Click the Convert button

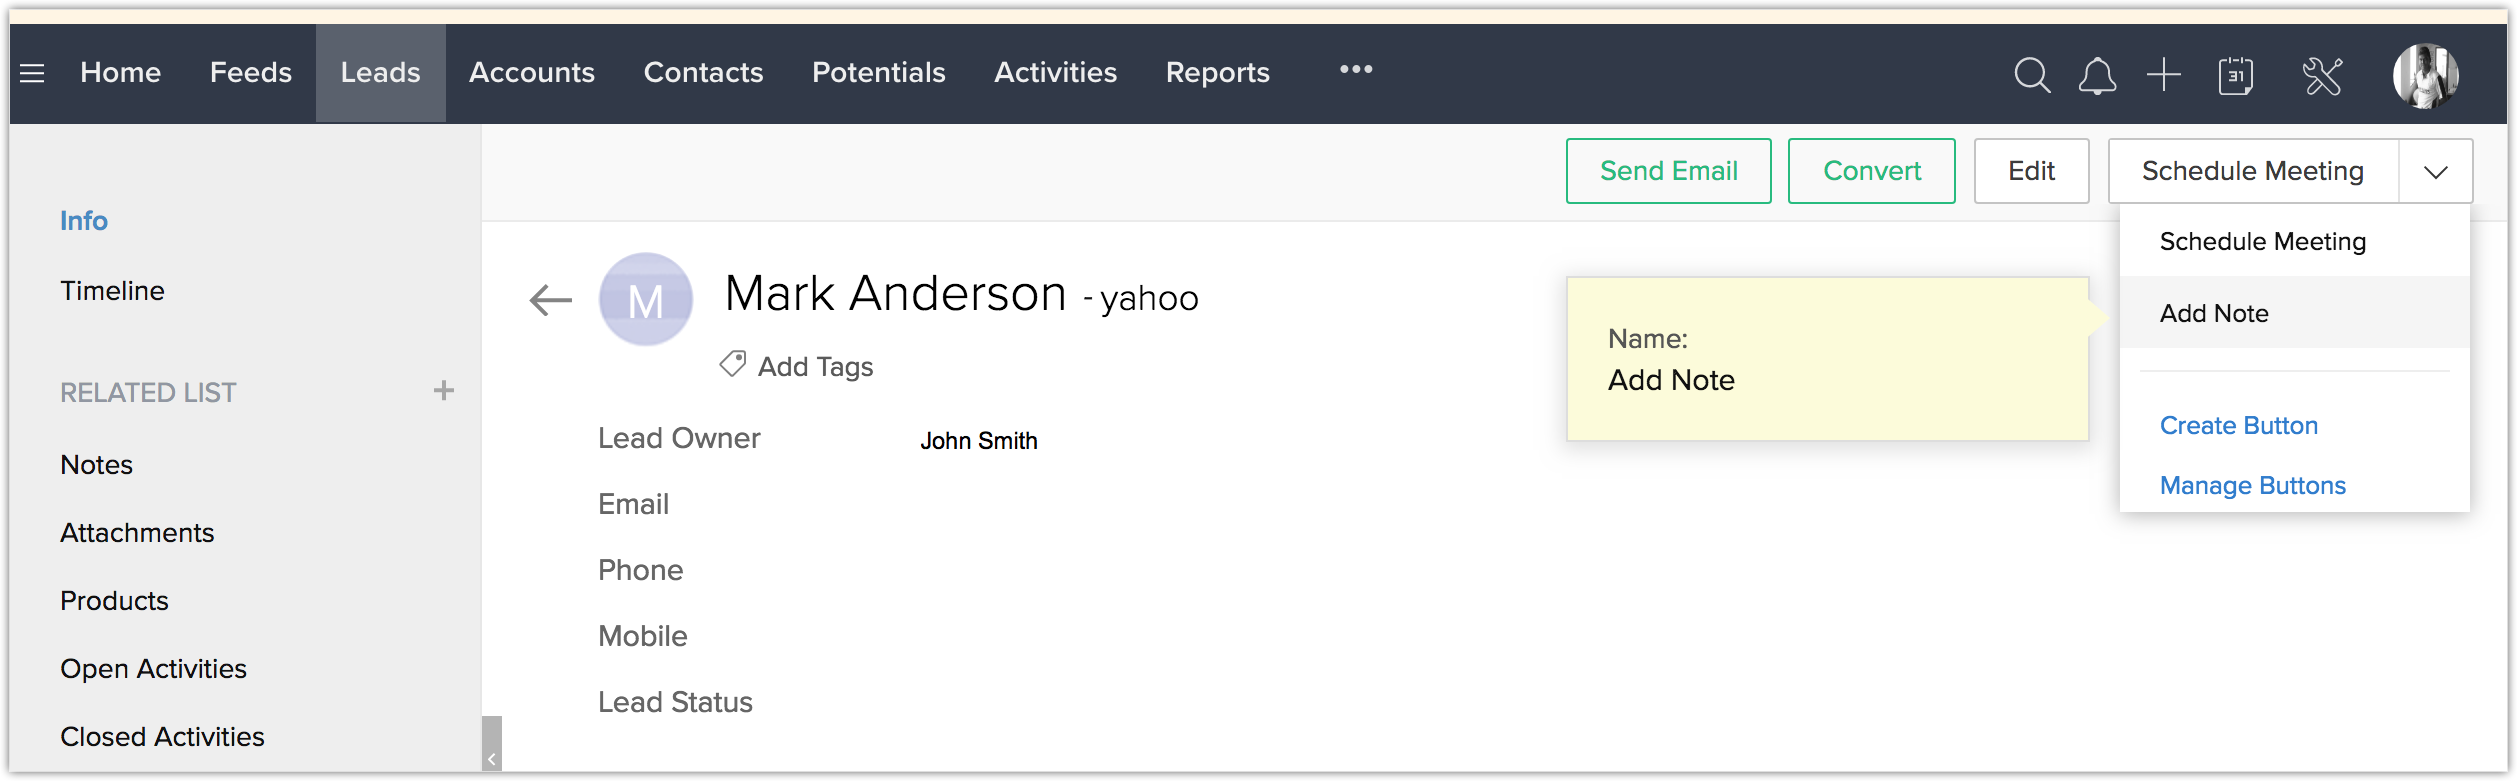click(x=1871, y=171)
